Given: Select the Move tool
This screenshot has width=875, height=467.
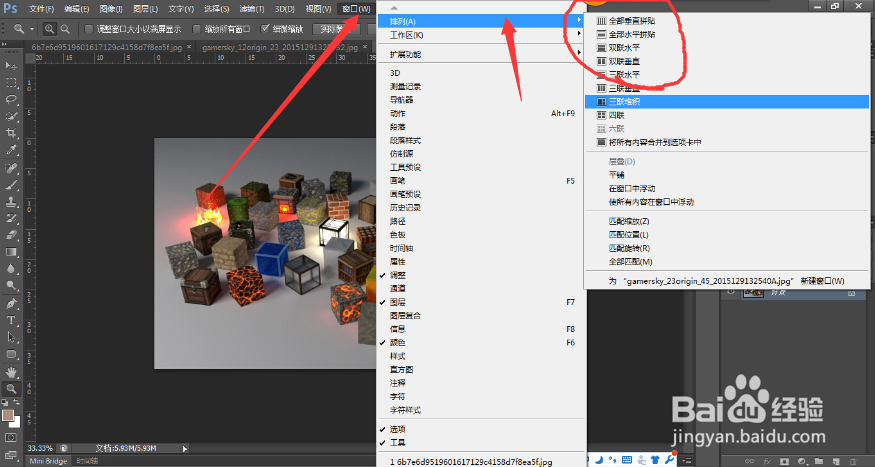Looking at the screenshot, I should click(11, 66).
